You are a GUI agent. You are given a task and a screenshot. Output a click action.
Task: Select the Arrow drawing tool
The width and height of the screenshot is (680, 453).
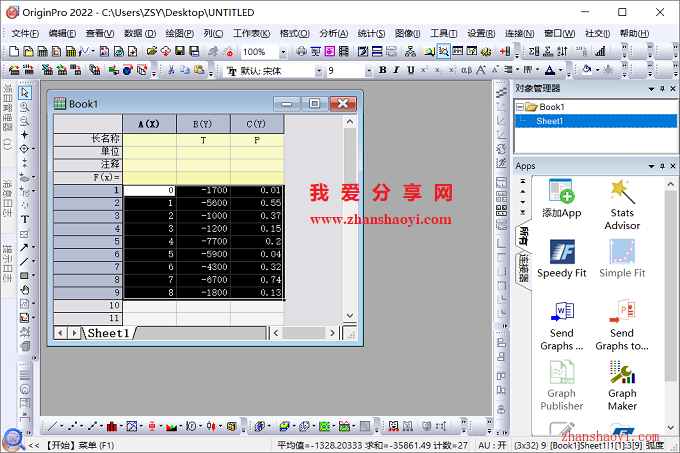[24, 248]
